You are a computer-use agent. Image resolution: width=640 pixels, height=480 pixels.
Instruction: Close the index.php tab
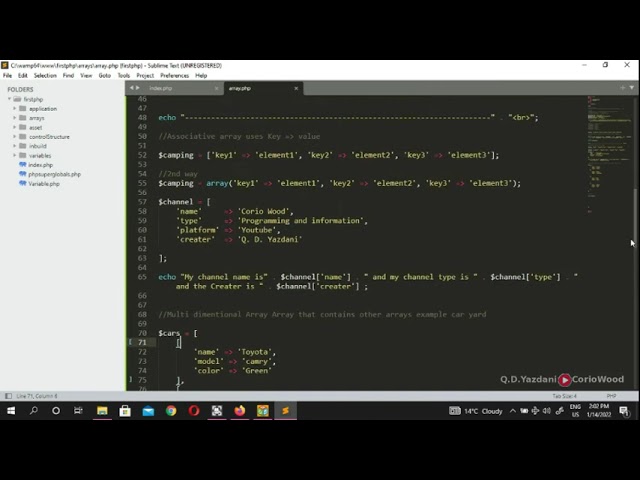pos(216,88)
